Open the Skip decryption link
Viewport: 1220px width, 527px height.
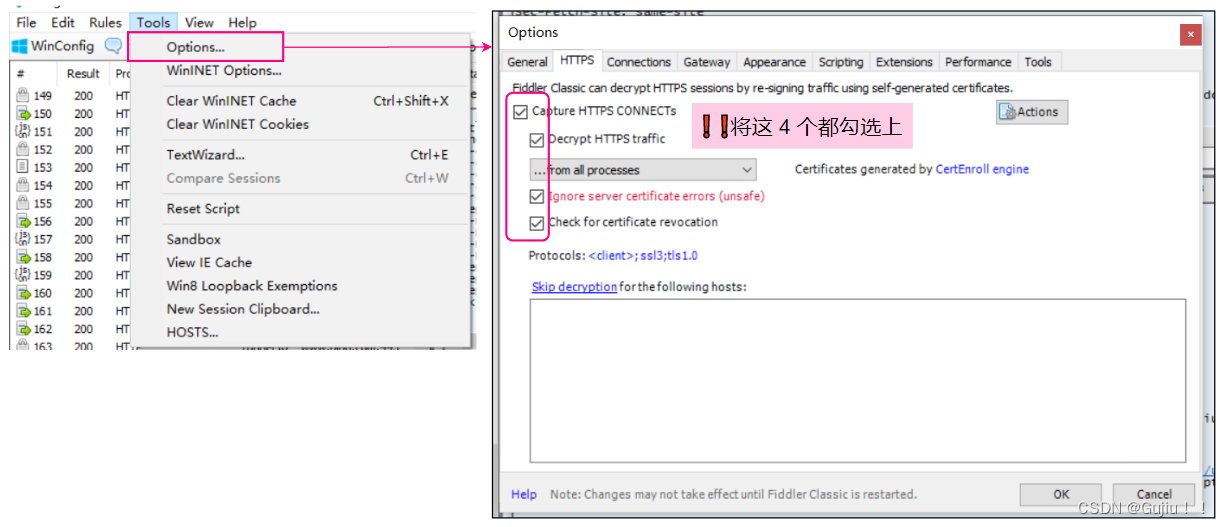tap(574, 287)
